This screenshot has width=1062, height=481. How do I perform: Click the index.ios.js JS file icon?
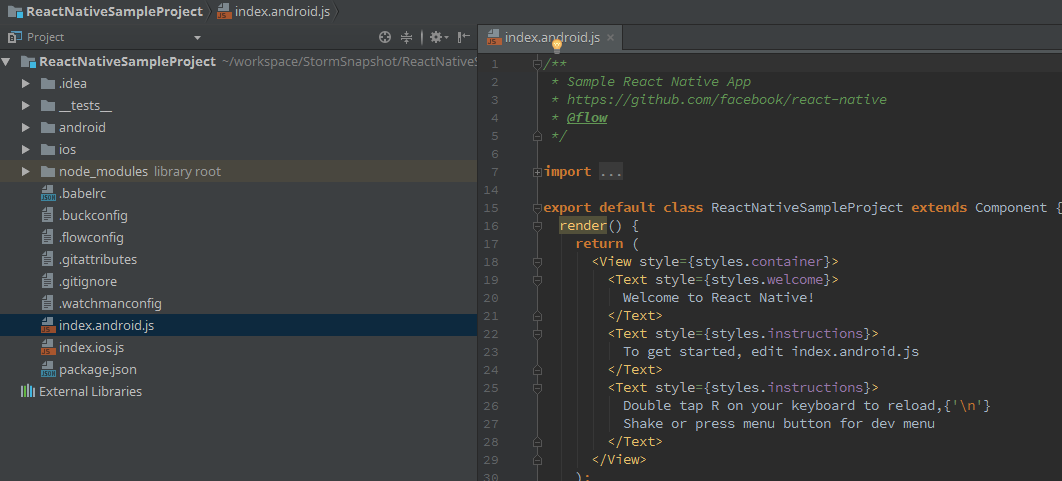pyautogui.click(x=47, y=348)
